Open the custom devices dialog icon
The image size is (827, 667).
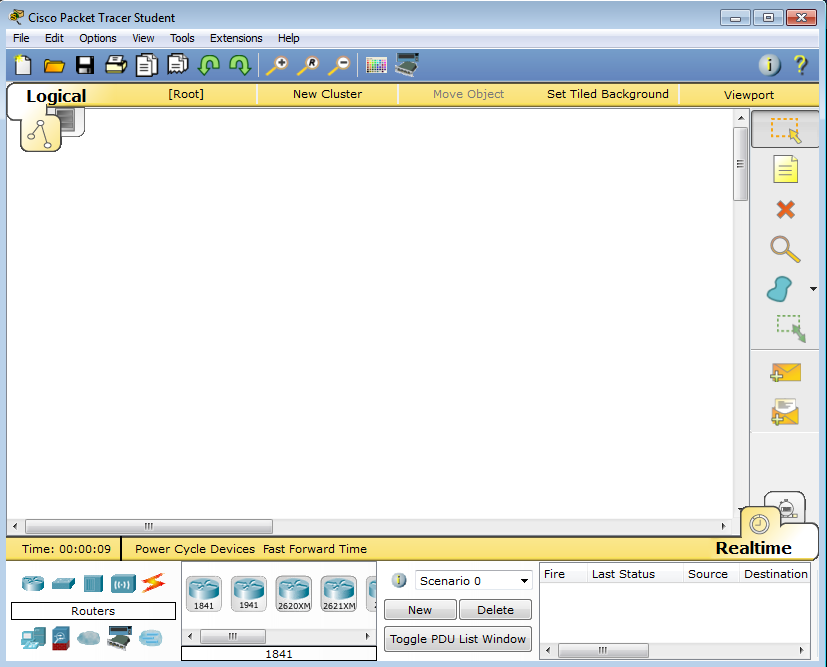click(407, 64)
